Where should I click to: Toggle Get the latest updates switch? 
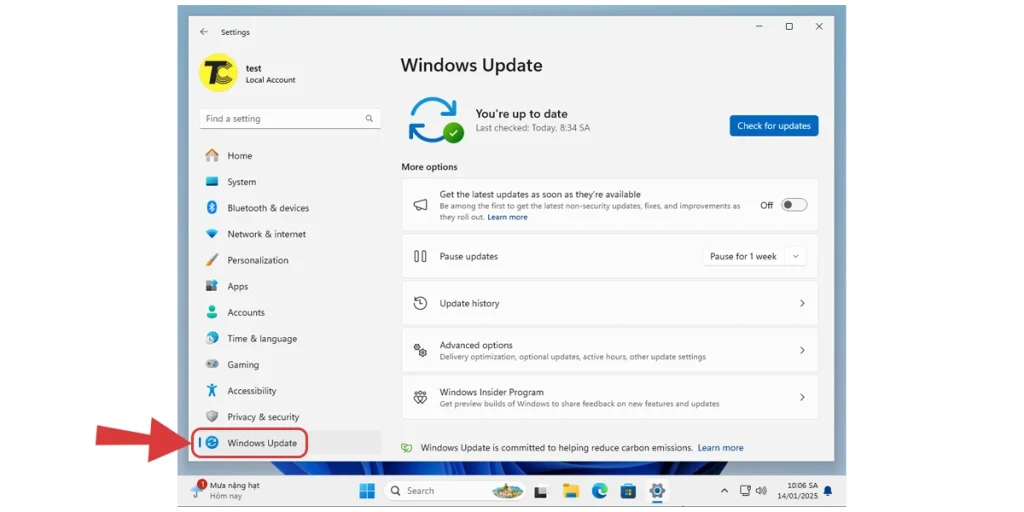pyautogui.click(x=794, y=205)
